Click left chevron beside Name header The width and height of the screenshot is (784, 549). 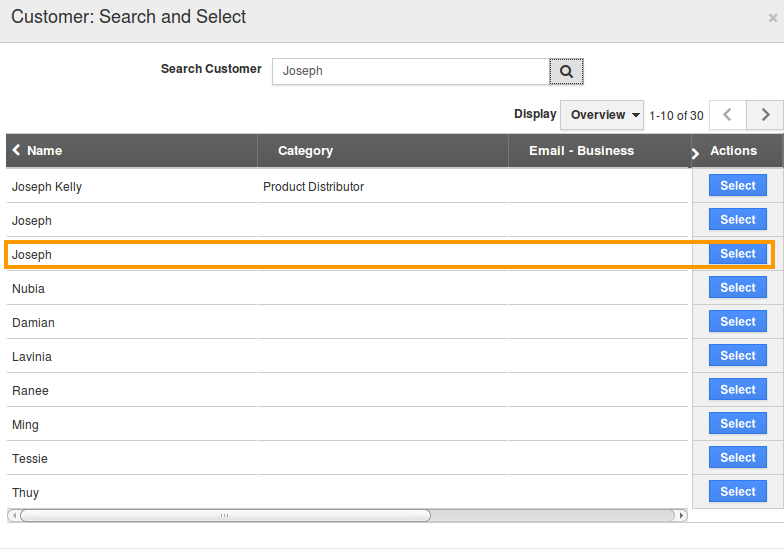pos(16,150)
